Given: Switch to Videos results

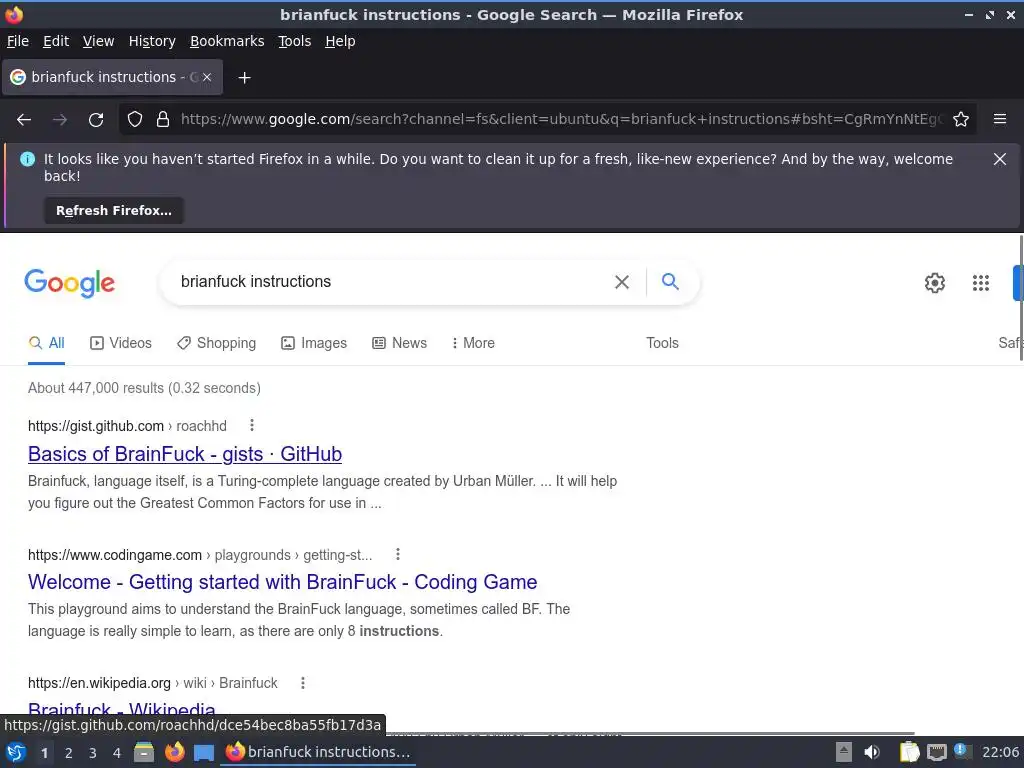Looking at the screenshot, I should point(121,343).
